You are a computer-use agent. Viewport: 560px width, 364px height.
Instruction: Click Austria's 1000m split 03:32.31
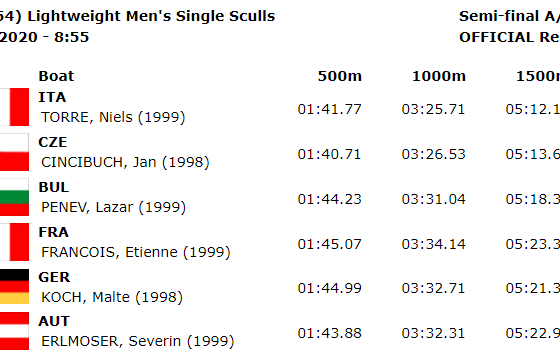pos(434,333)
